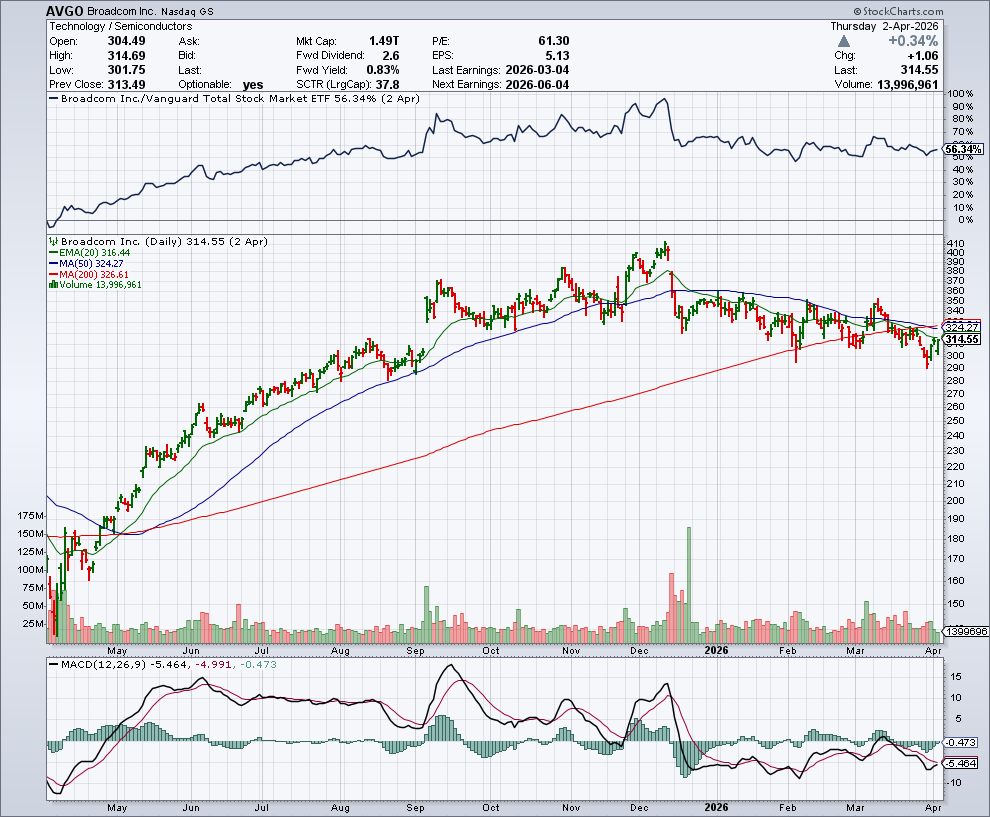The width and height of the screenshot is (990, 817).
Task: Click the 175M volume axis label
Action: tap(31, 516)
